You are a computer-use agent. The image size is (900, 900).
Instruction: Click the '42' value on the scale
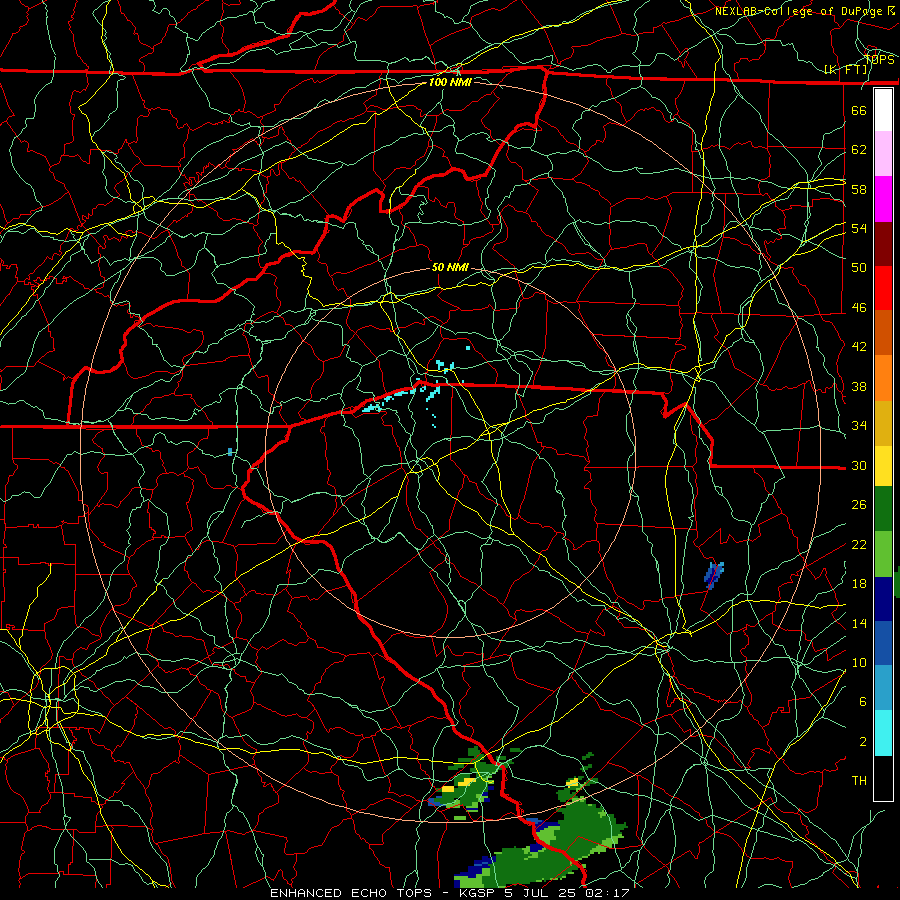coord(859,347)
